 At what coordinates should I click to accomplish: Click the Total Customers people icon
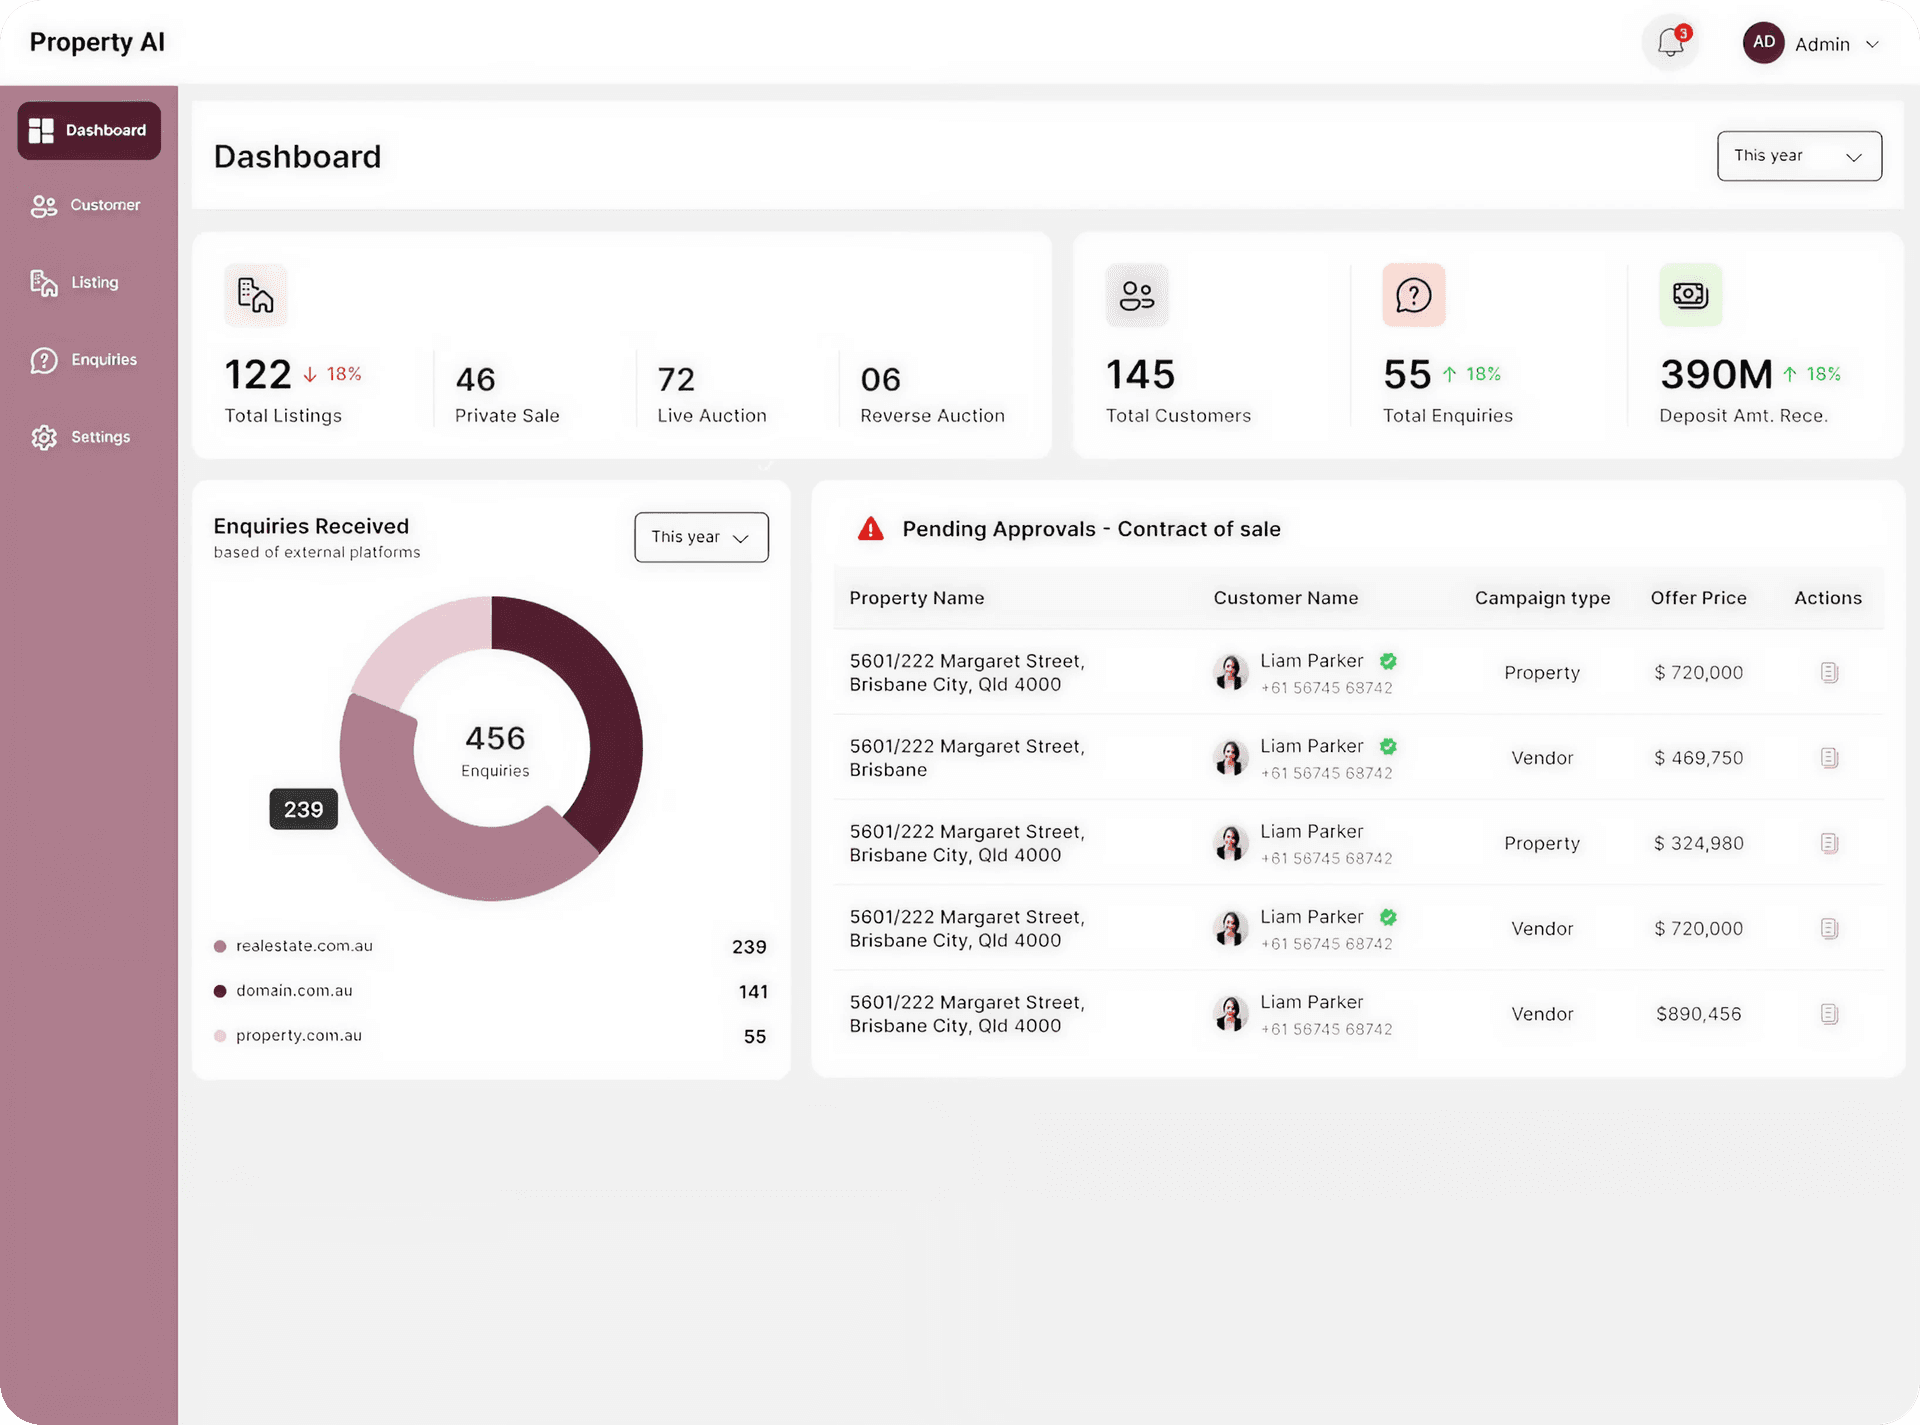tap(1136, 295)
